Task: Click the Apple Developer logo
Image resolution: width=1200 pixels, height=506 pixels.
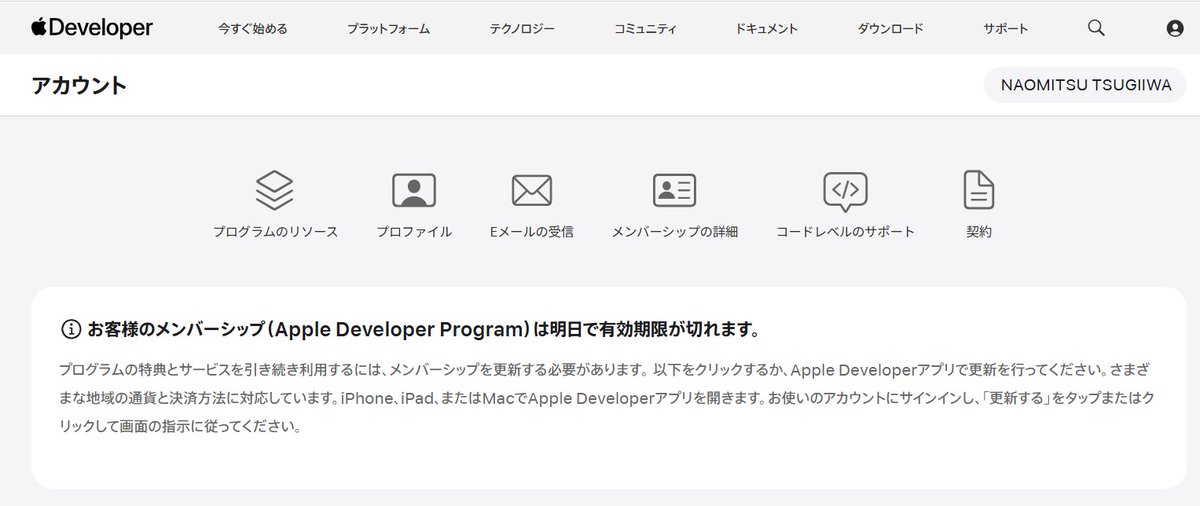Action: click(x=91, y=28)
